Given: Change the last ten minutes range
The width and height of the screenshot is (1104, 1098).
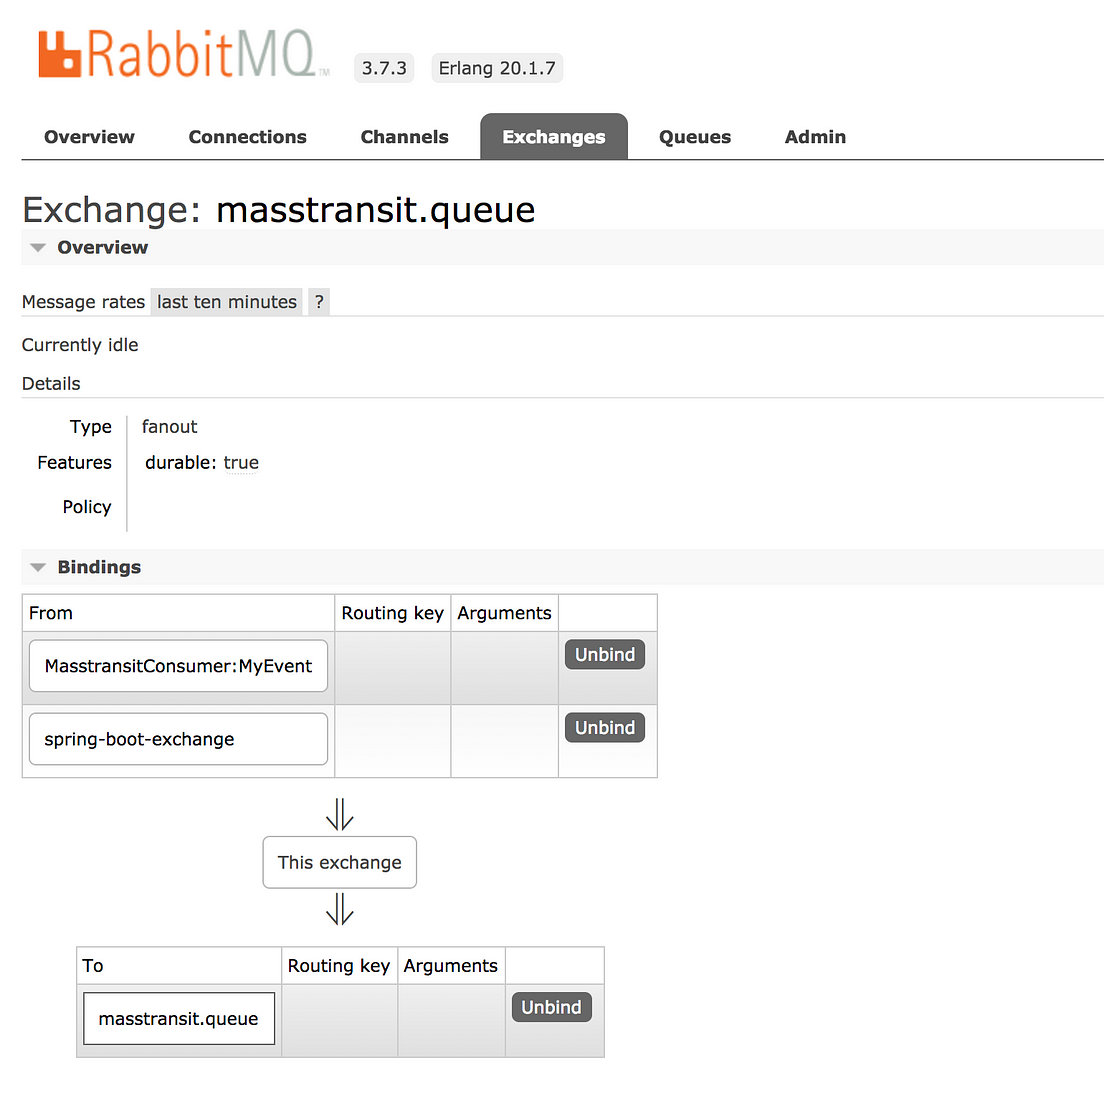Looking at the screenshot, I should [x=227, y=302].
